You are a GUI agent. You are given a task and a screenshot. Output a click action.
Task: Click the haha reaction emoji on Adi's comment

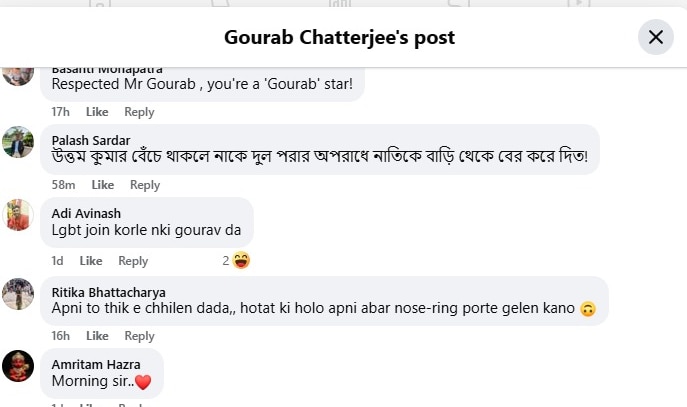(241, 260)
